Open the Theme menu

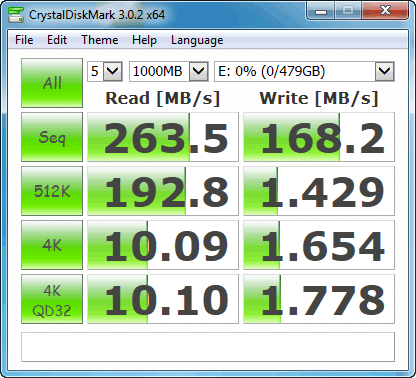100,40
